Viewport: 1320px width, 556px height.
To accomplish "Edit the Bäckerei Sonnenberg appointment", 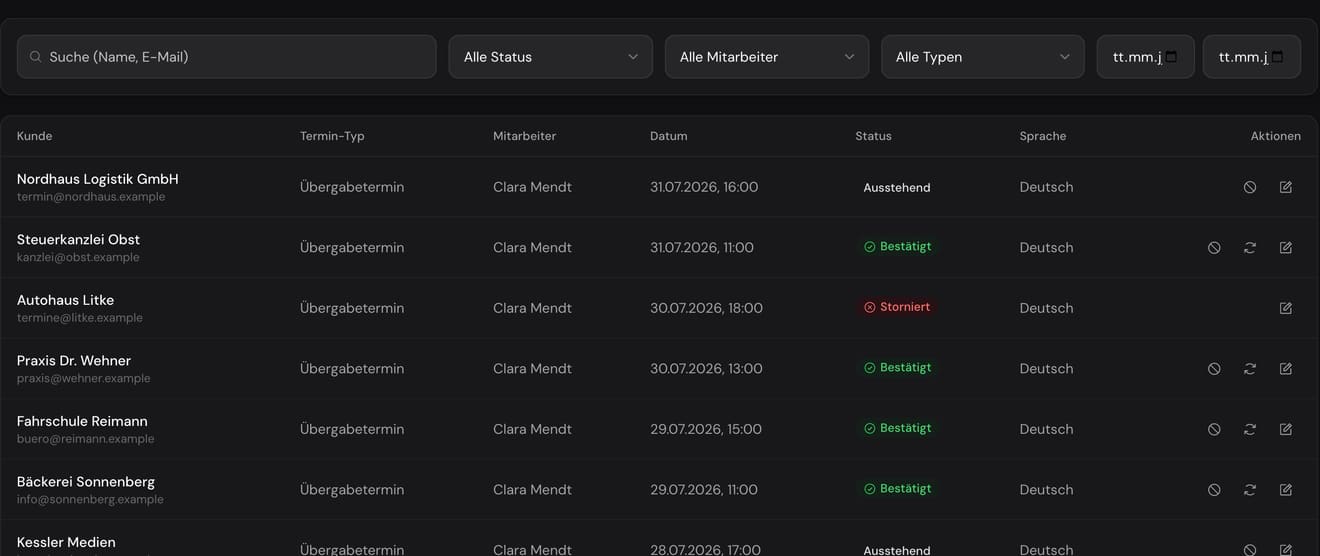I will click(x=1286, y=489).
